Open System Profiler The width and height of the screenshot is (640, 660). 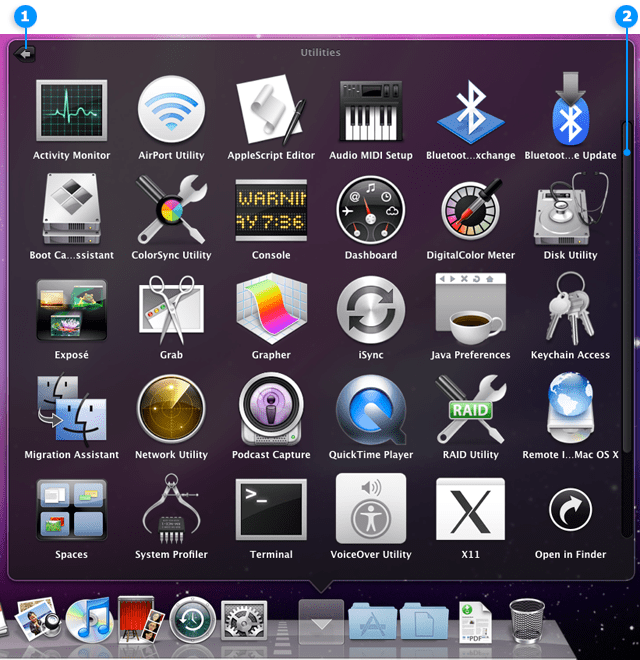[x=171, y=508]
